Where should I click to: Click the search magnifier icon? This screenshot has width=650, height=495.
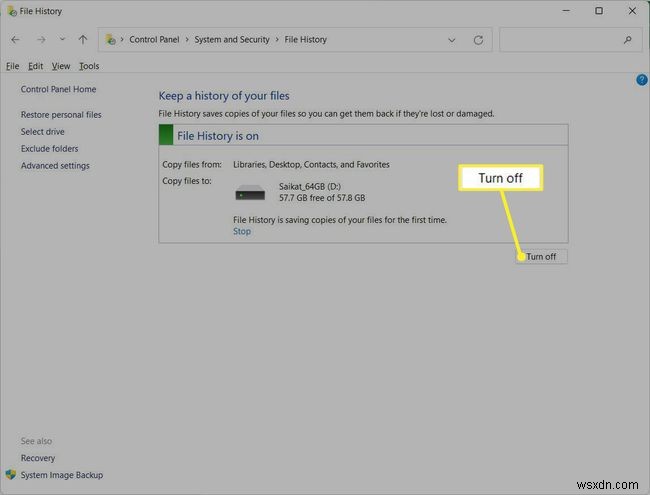click(x=628, y=40)
